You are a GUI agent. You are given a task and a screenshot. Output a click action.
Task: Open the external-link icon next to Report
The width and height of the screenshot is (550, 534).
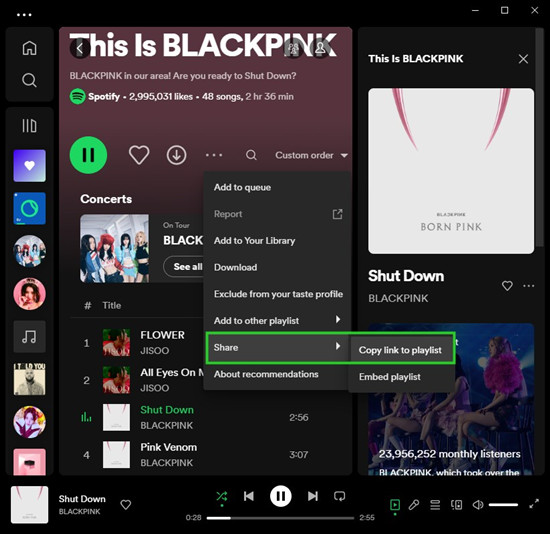337,214
